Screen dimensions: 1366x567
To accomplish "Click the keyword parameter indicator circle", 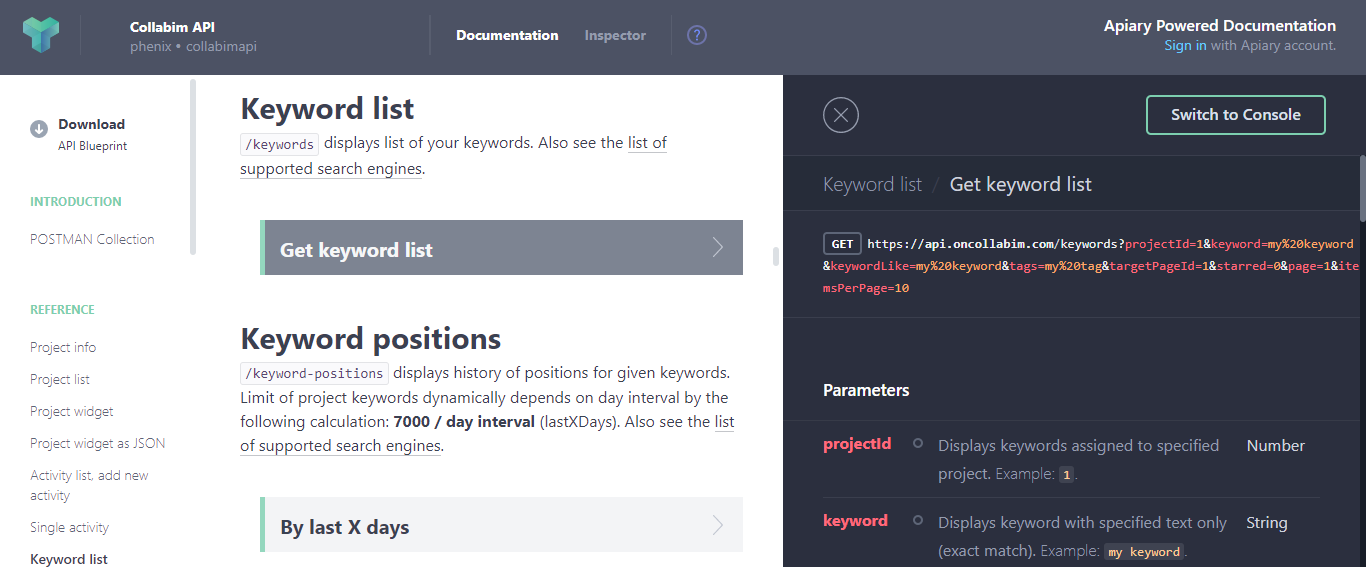I will pos(917,520).
